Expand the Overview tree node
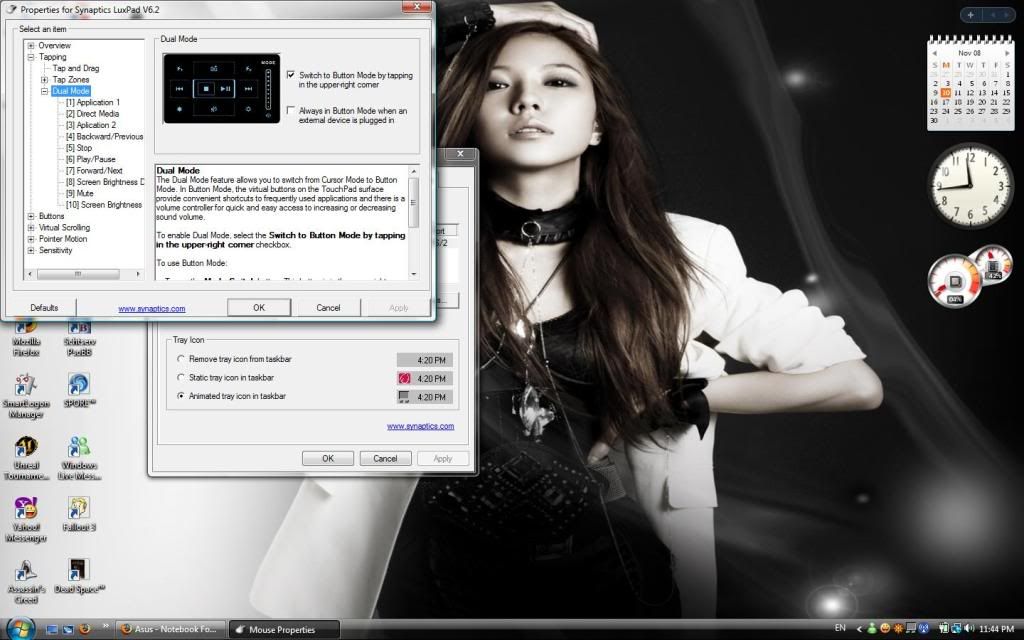This screenshot has height=640, width=1024. [x=31, y=46]
